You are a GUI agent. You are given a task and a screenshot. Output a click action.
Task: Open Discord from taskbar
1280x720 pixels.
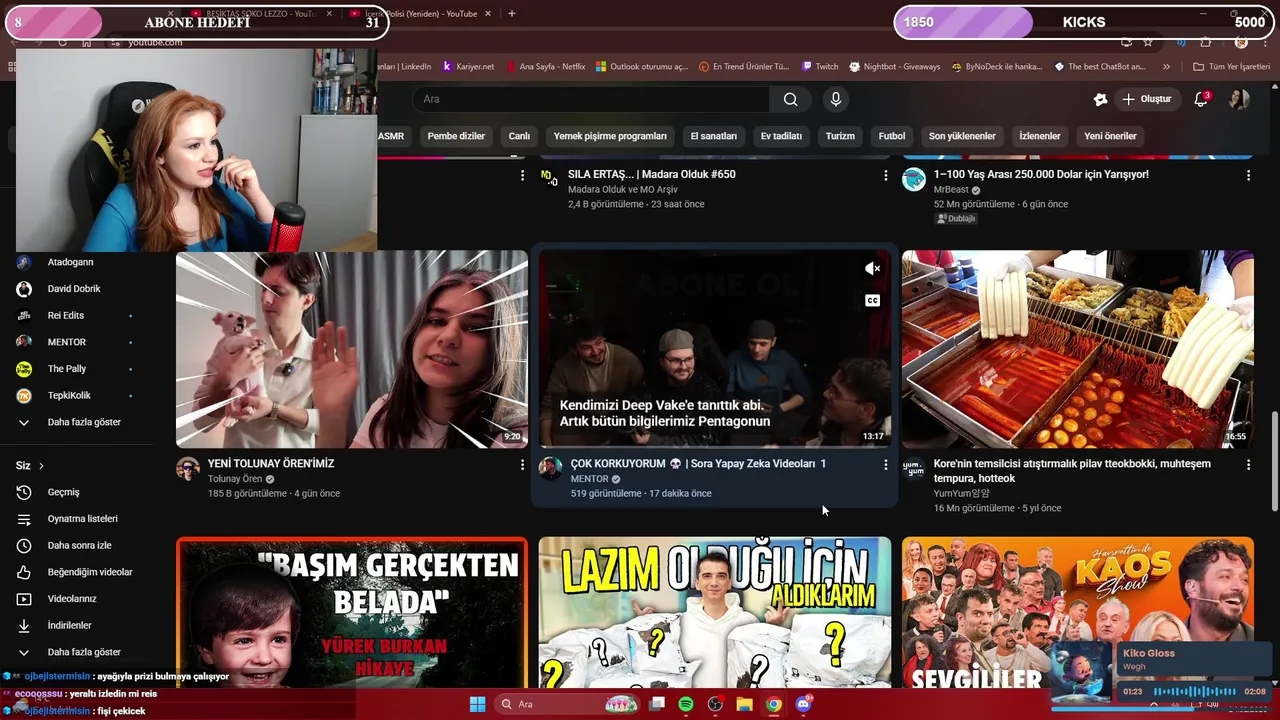pyautogui.click(x=803, y=704)
